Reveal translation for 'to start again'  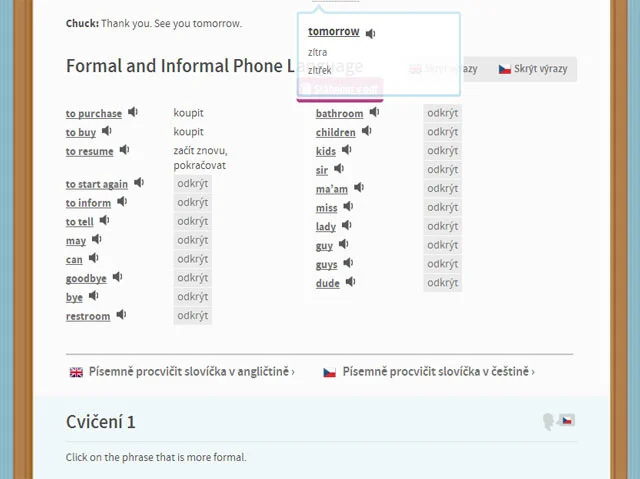pyautogui.click(x=193, y=184)
